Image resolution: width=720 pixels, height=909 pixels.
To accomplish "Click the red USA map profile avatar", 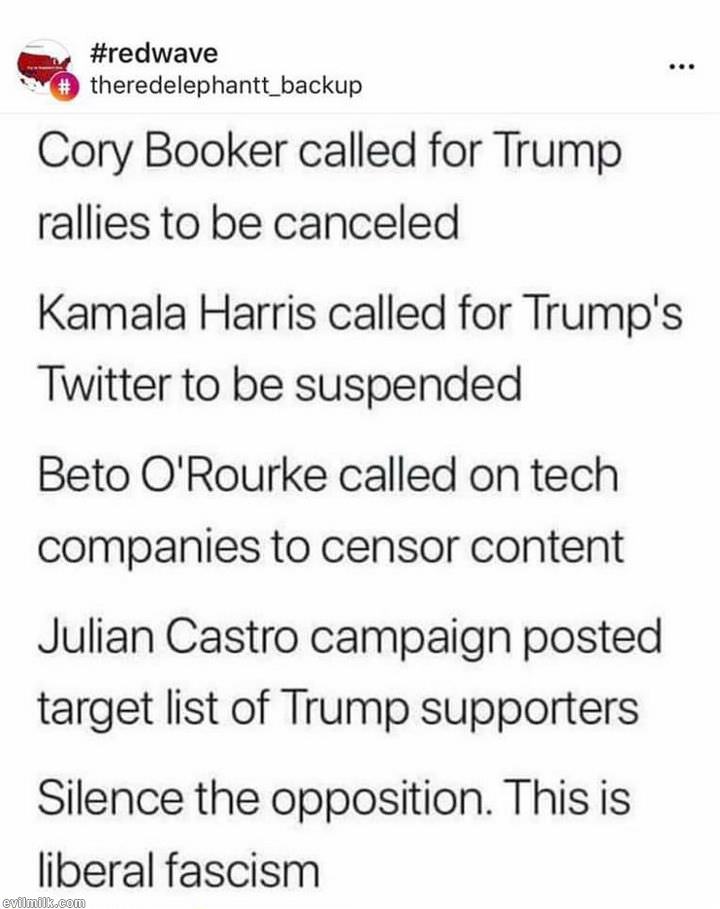I will click(43, 66).
